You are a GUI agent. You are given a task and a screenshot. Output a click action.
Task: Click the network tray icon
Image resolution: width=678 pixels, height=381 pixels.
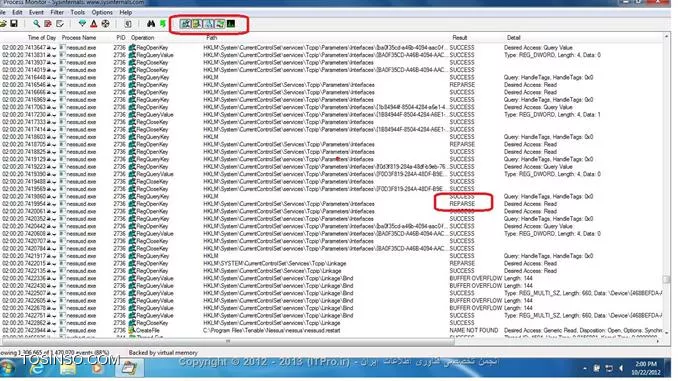click(609, 368)
